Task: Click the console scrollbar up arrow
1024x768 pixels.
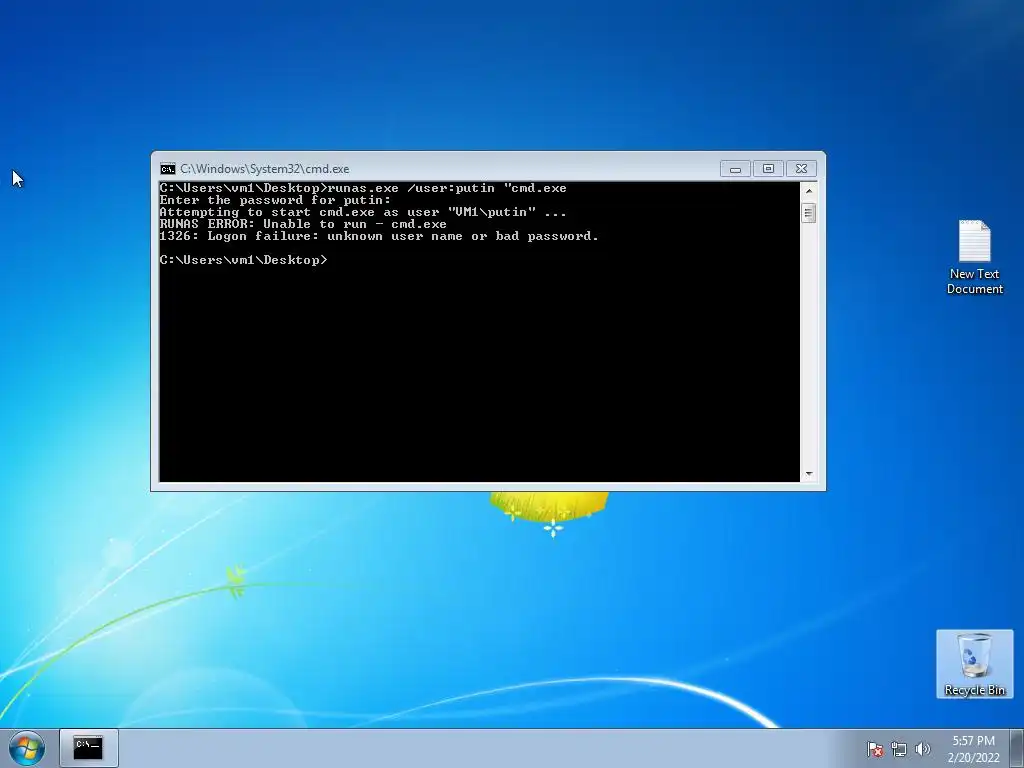Action: coord(809,191)
